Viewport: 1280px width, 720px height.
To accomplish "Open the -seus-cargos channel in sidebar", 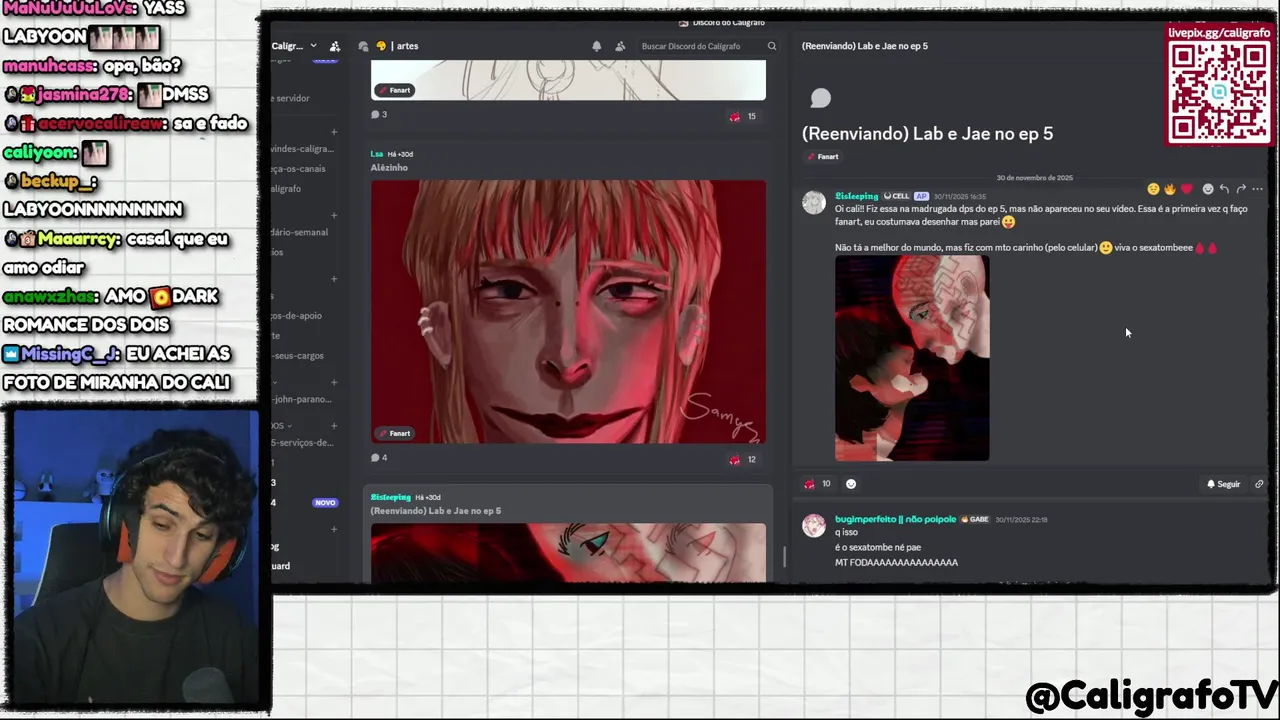I will click(297, 356).
